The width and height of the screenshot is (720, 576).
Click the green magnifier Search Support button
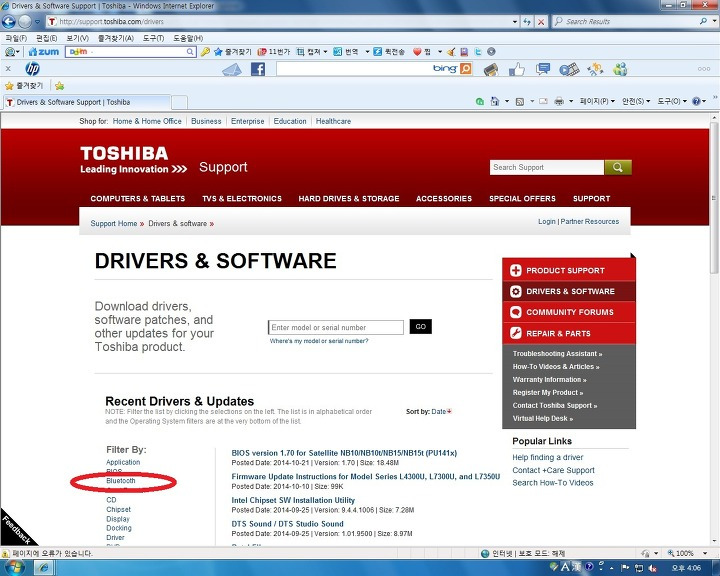coord(618,167)
